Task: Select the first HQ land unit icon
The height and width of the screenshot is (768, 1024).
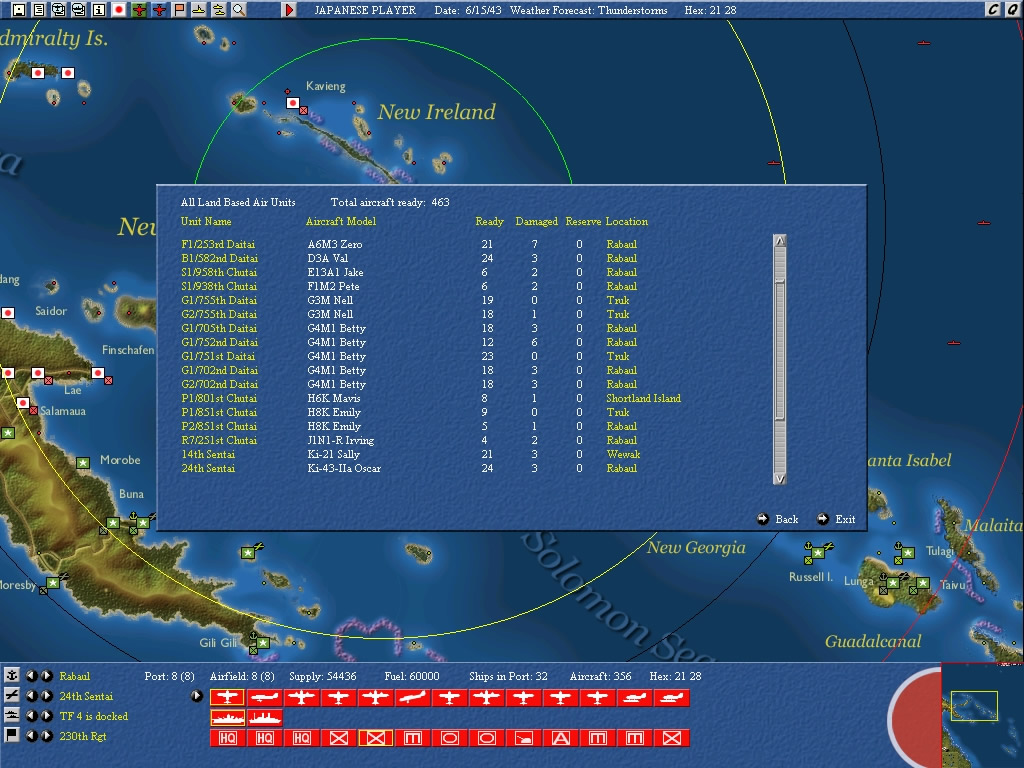Action: [x=227, y=738]
